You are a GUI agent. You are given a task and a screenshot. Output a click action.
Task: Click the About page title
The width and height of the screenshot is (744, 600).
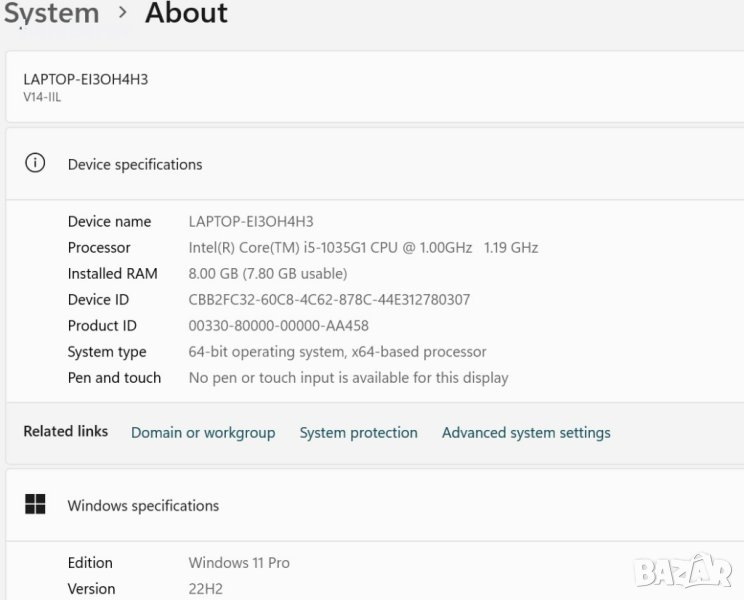[186, 13]
